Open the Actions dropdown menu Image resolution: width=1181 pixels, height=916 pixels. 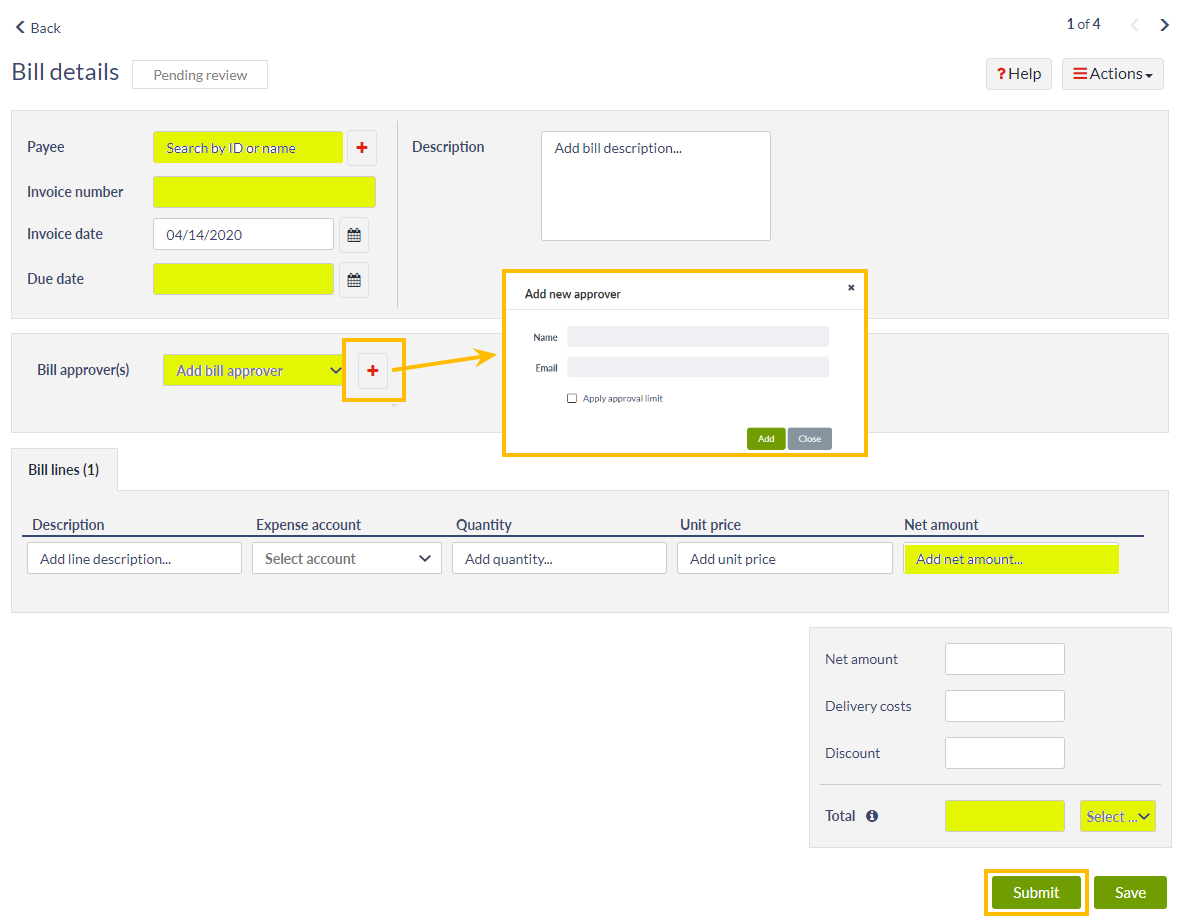pyautogui.click(x=1112, y=74)
